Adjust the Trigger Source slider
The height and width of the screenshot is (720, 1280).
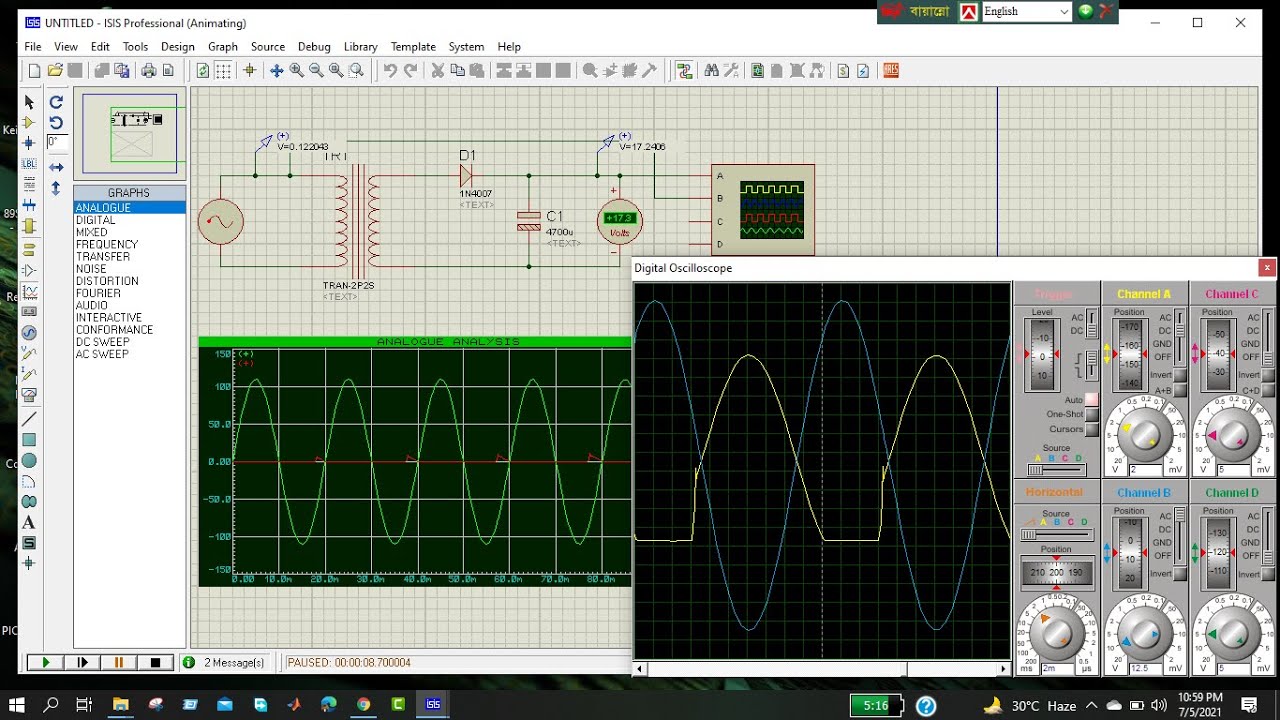click(1056, 469)
